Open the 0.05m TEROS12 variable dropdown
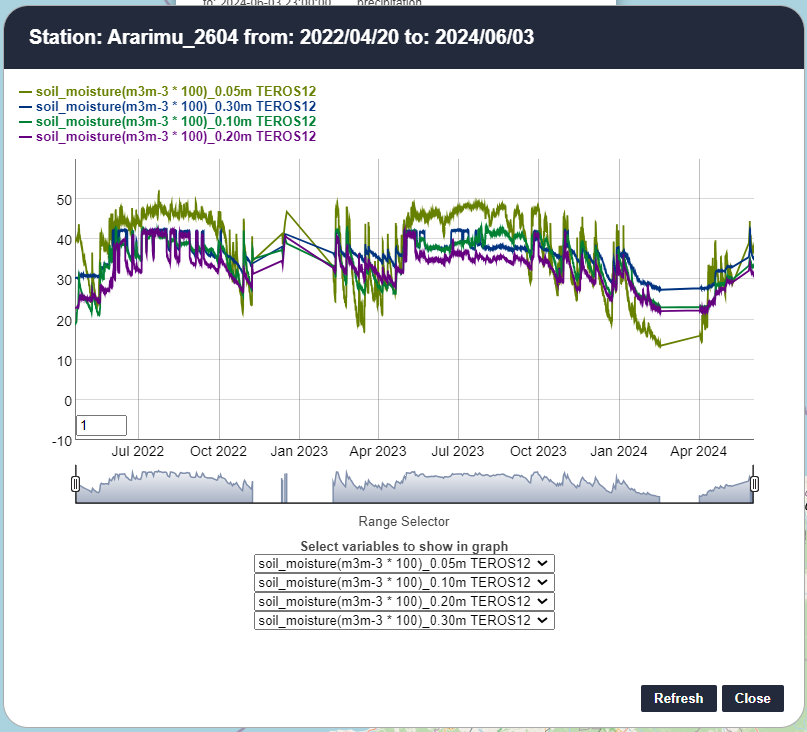Viewport: 807px width, 732px height. pos(404,563)
